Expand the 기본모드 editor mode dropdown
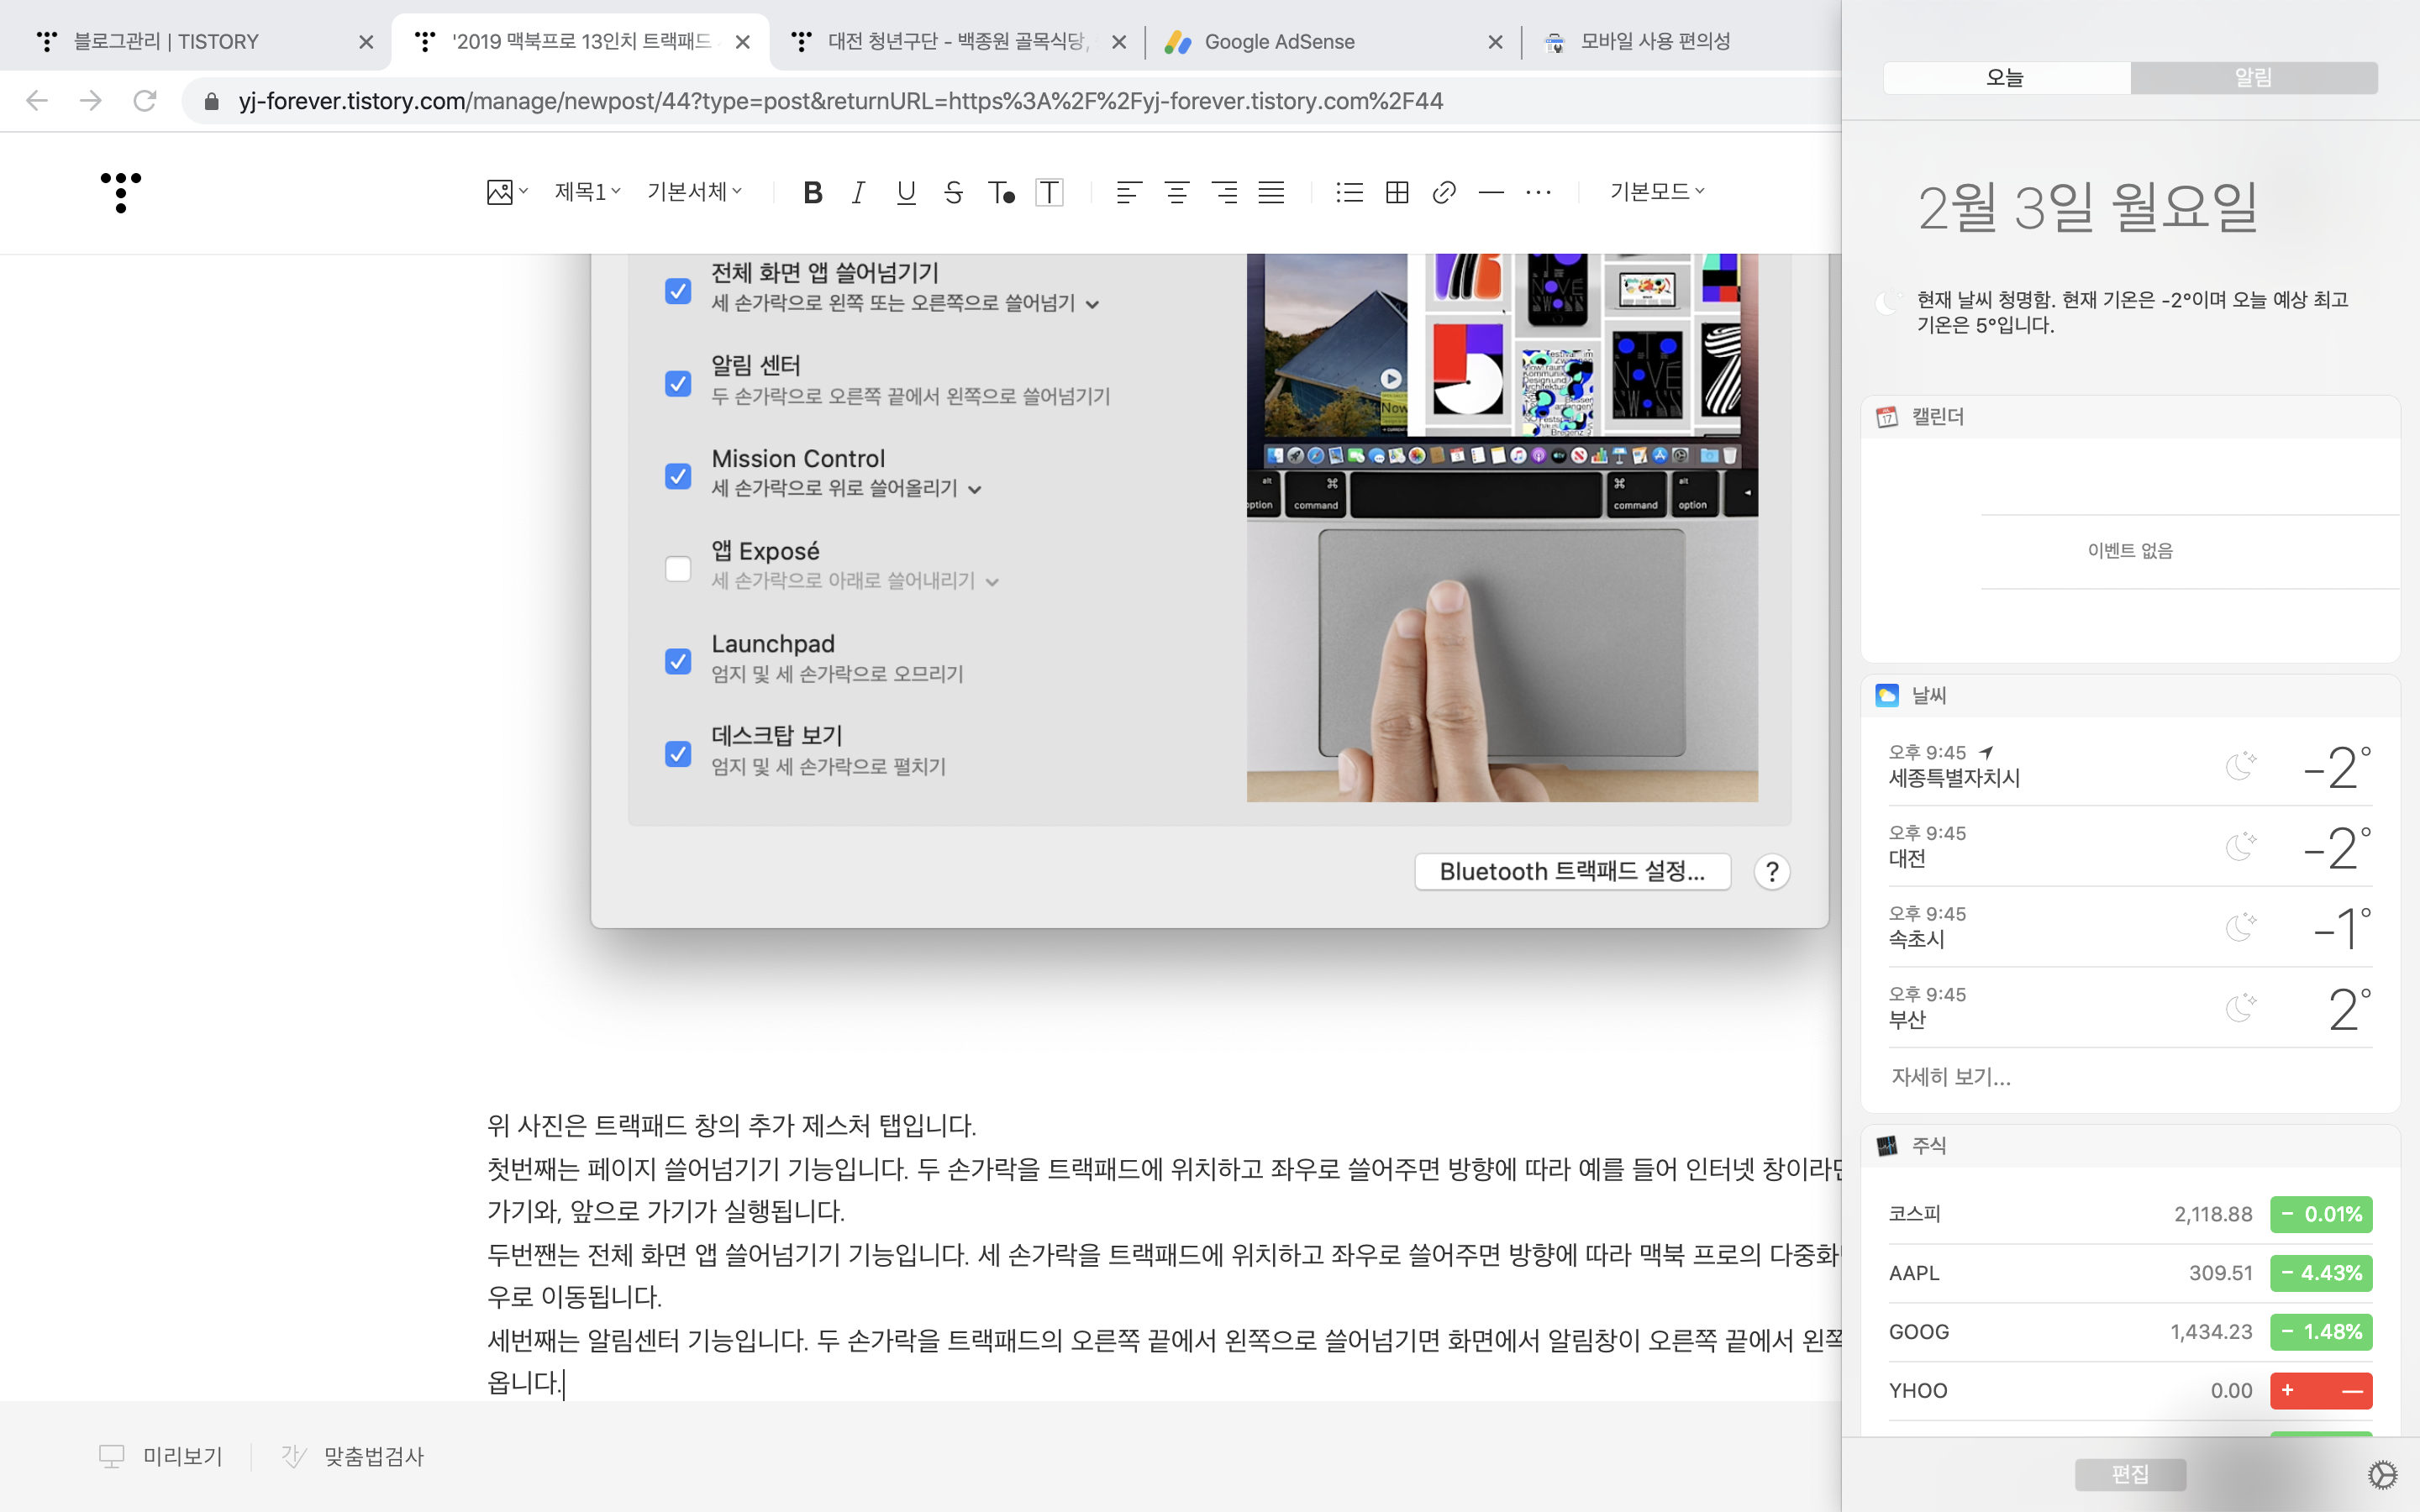The height and width of the screenshot is (1512, 2420). [x=1656, y=192]
